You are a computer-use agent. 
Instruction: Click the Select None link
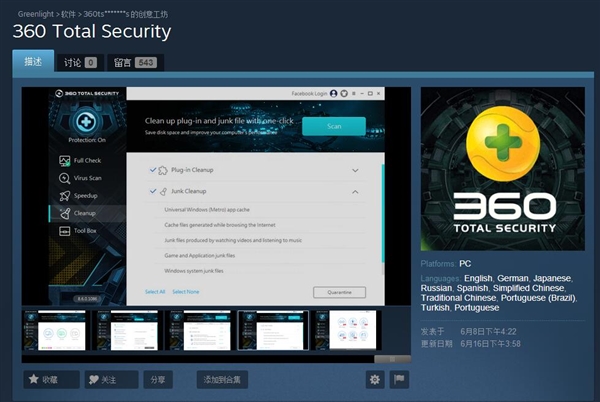[x=186, y=292]
